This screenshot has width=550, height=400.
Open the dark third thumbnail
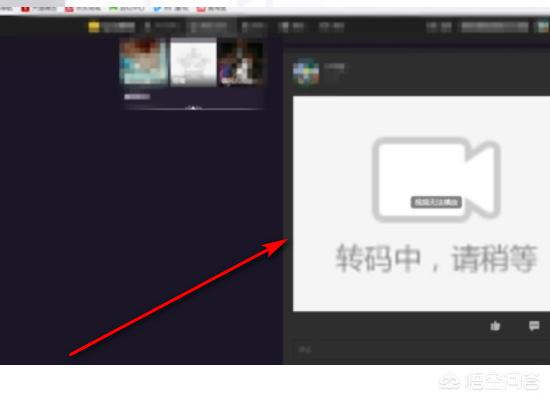[241, 62]
